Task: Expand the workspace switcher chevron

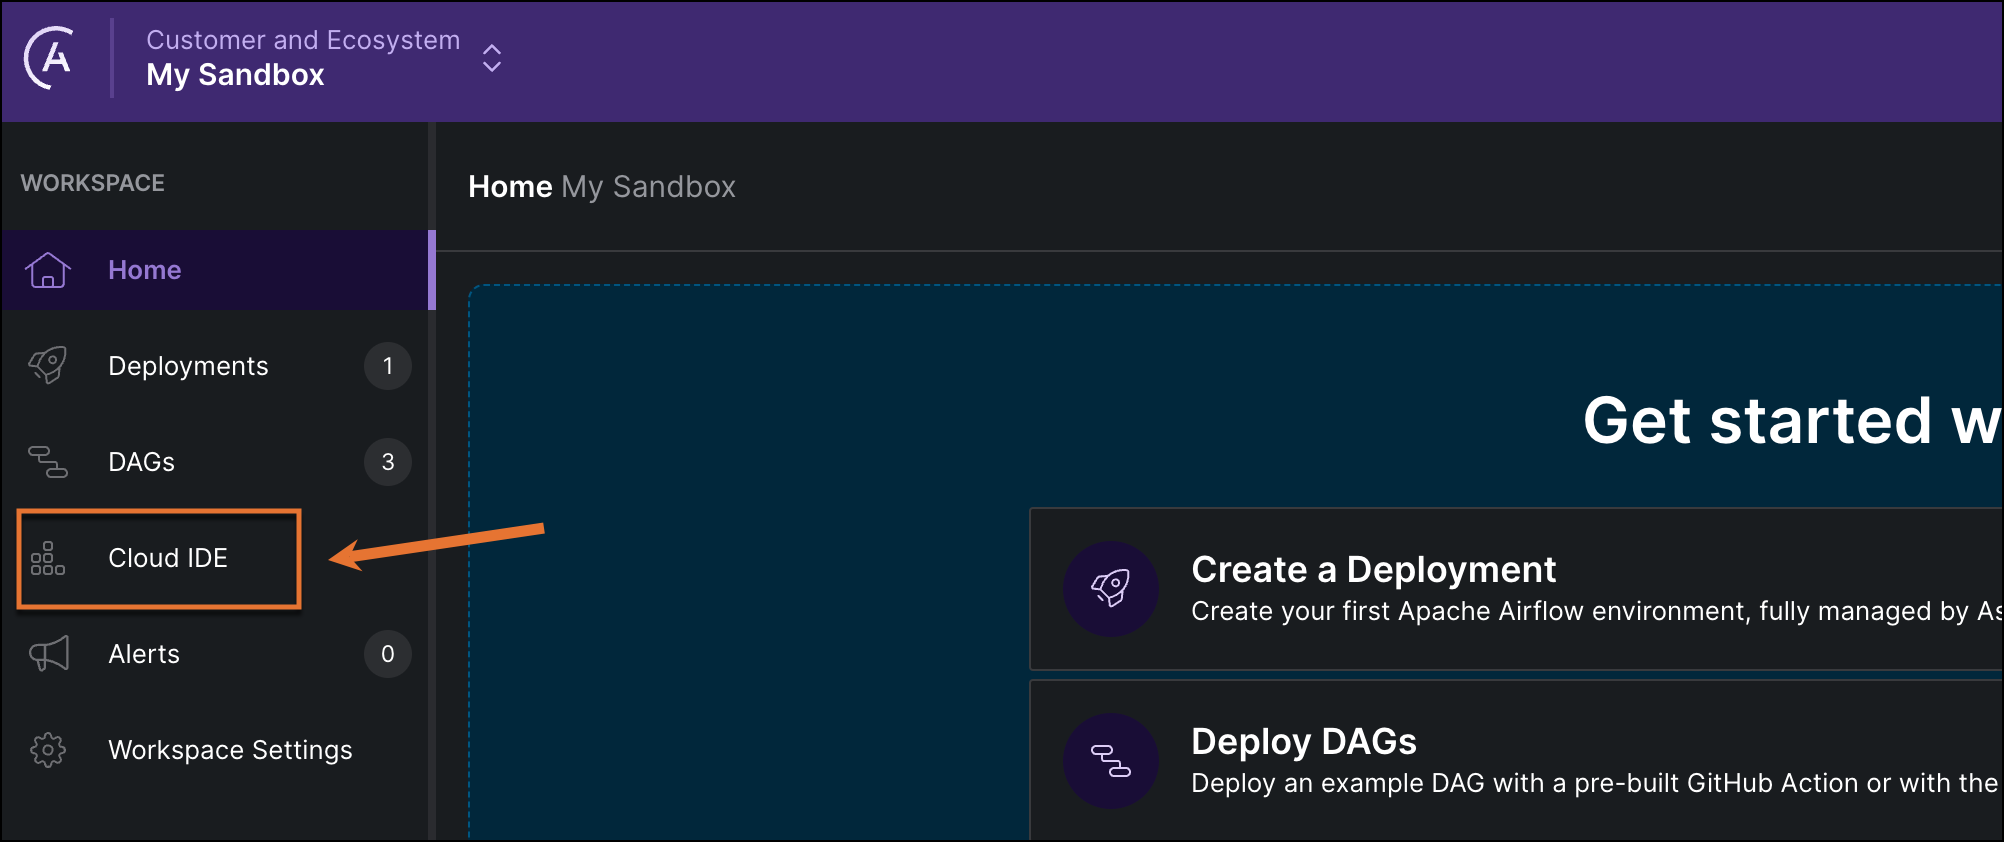Action: (491, 58)
